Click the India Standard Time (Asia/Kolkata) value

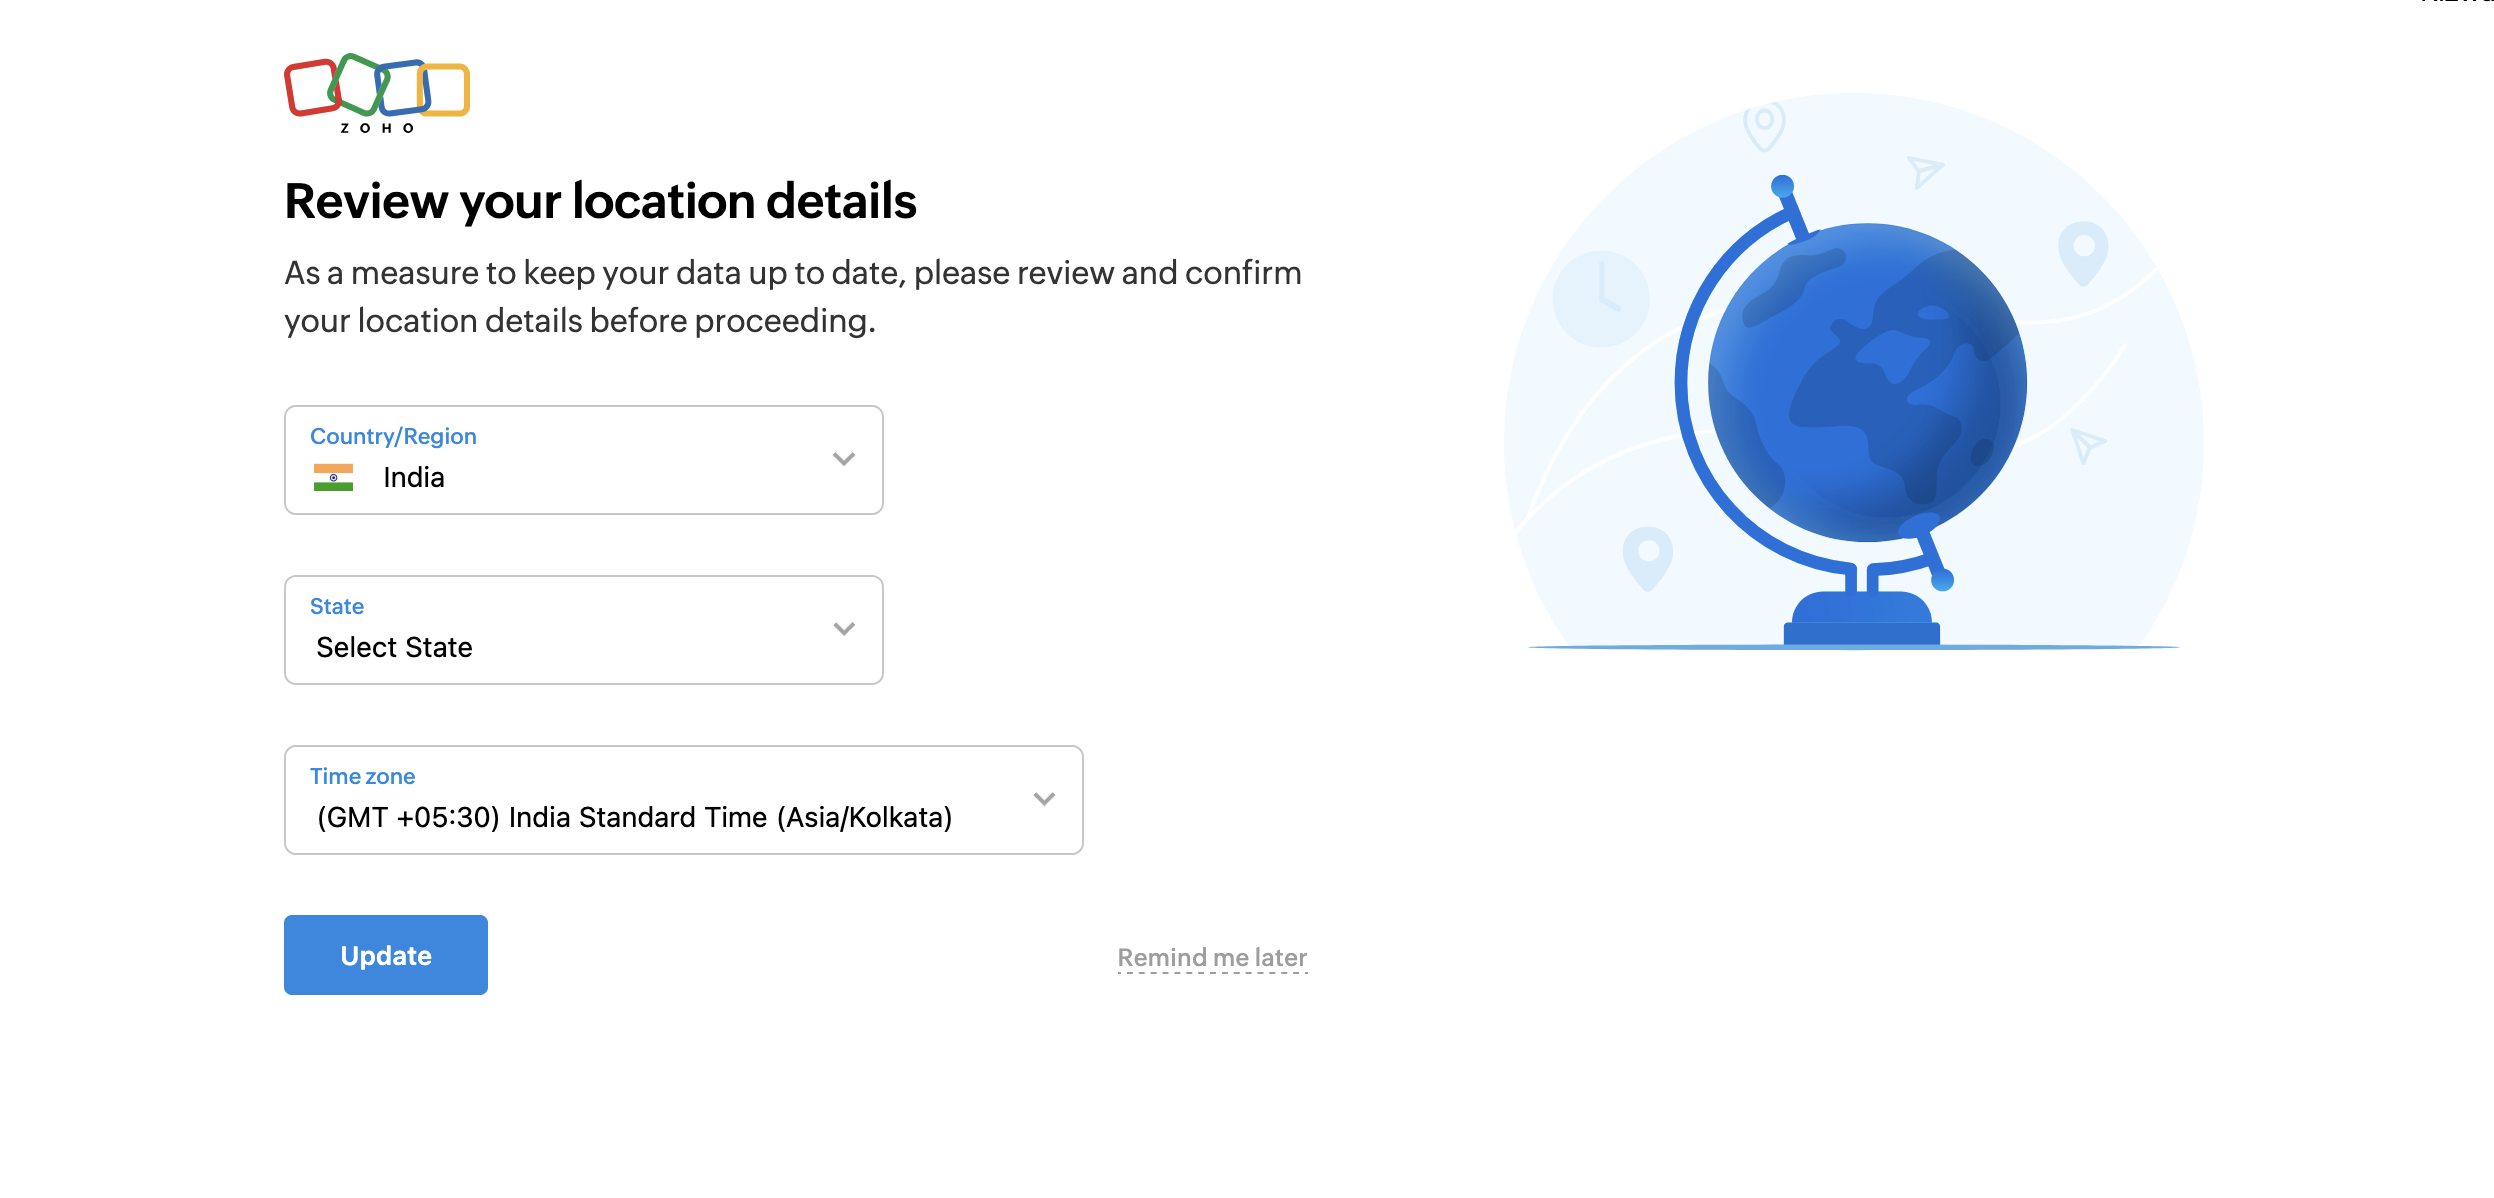click(634, 818)
